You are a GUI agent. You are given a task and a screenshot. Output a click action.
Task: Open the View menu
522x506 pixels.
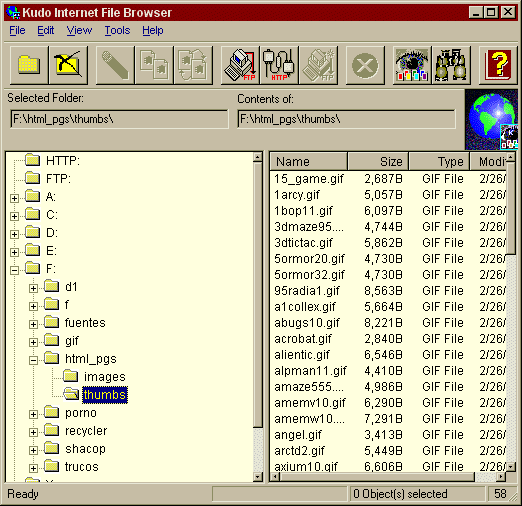[x=79, y=31]
